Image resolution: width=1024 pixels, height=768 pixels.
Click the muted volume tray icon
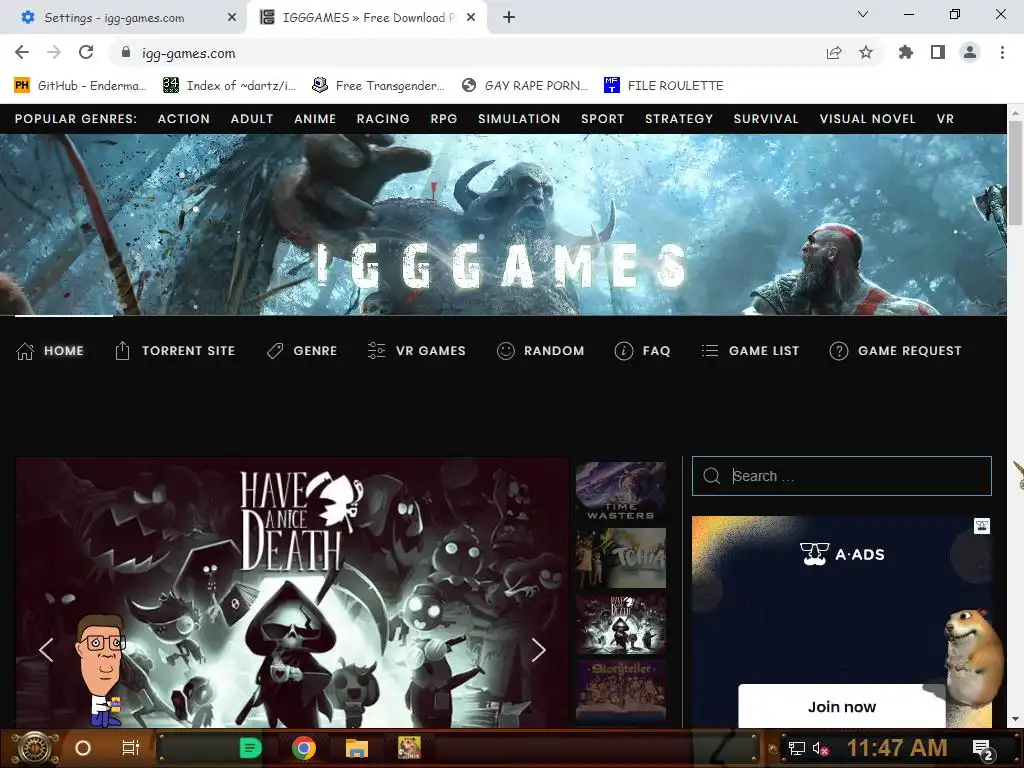pyautogui.click(x=820, y=748)
